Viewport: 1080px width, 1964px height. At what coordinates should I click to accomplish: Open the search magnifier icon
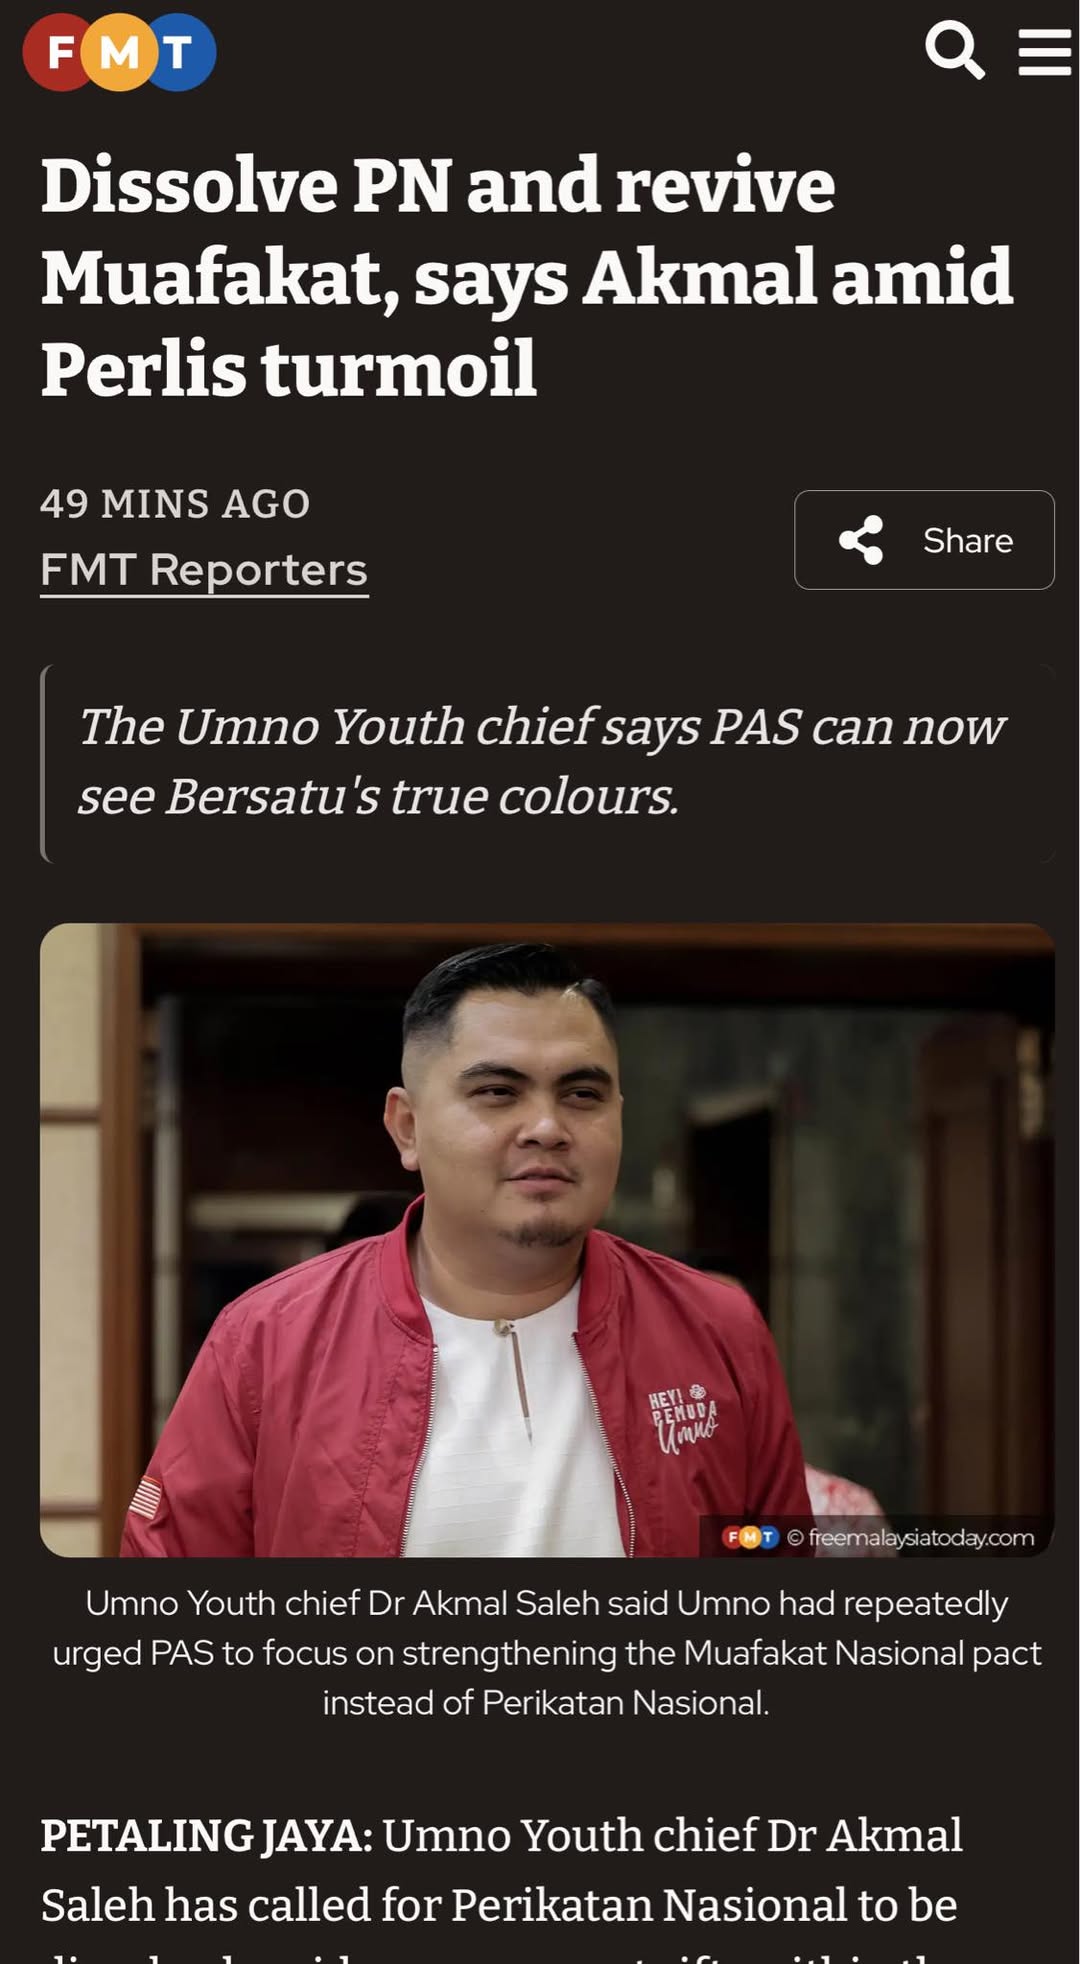[x=954, y=50]
